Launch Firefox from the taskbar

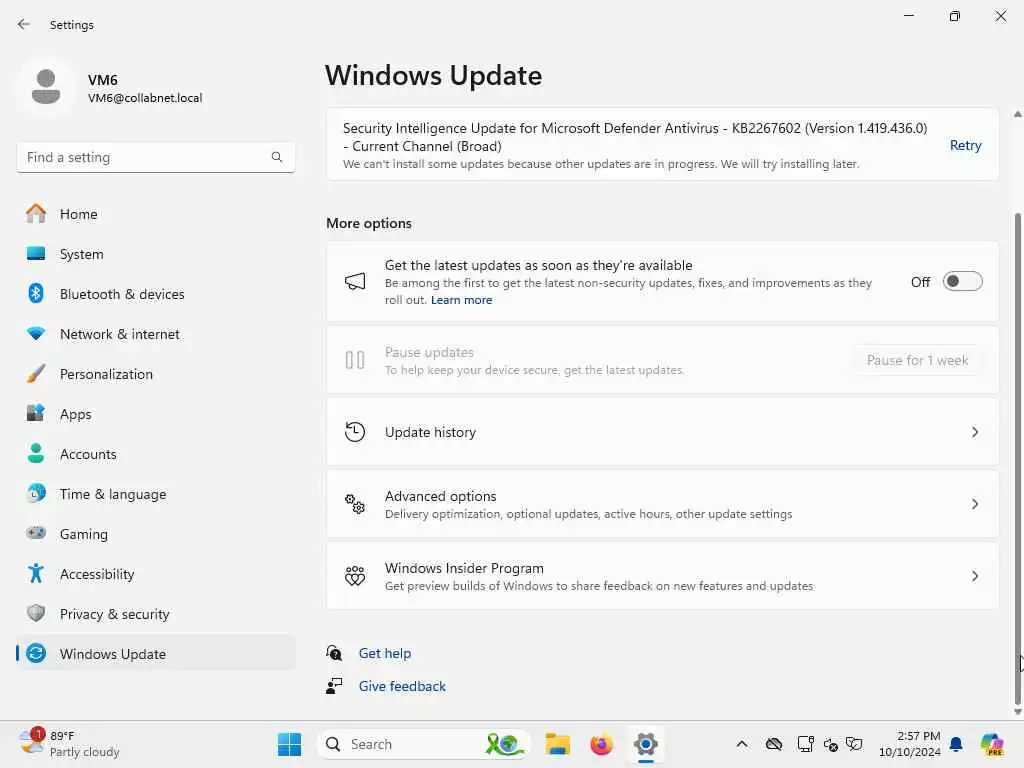pyautogui.click(x=601, y=744)
